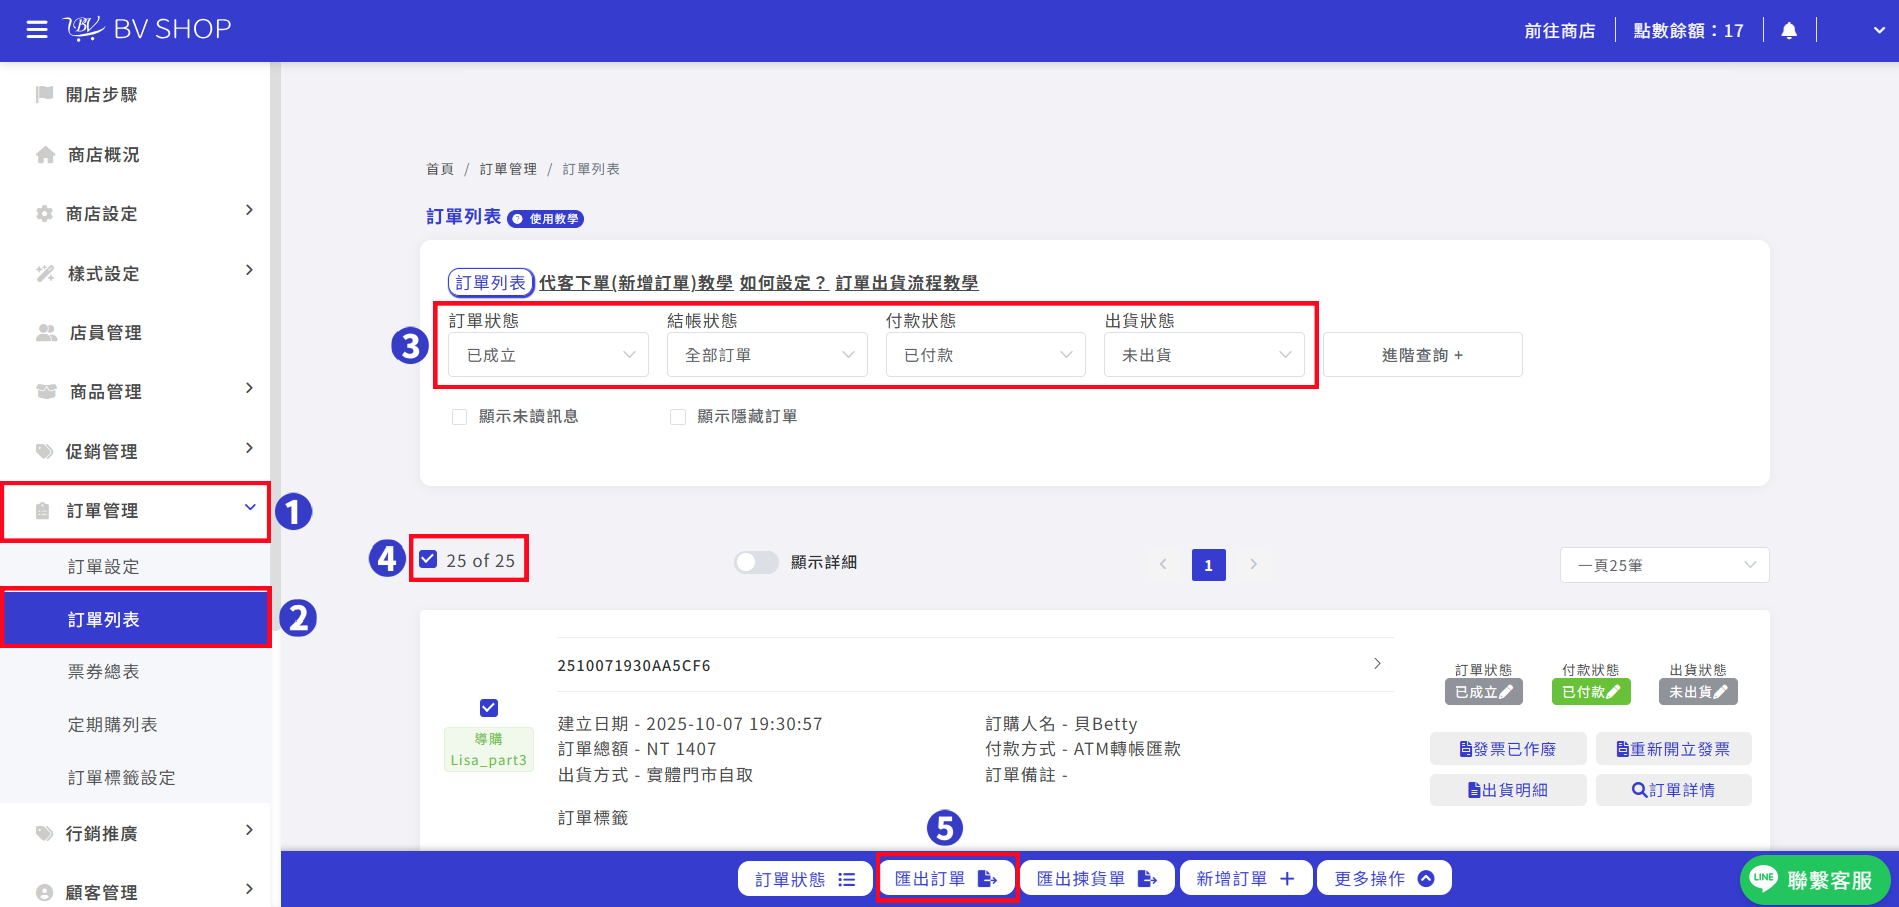Screen dimensions: 1899x907
Task: Edit the 已付款 payment status badge
Action: pos(1591,692)
